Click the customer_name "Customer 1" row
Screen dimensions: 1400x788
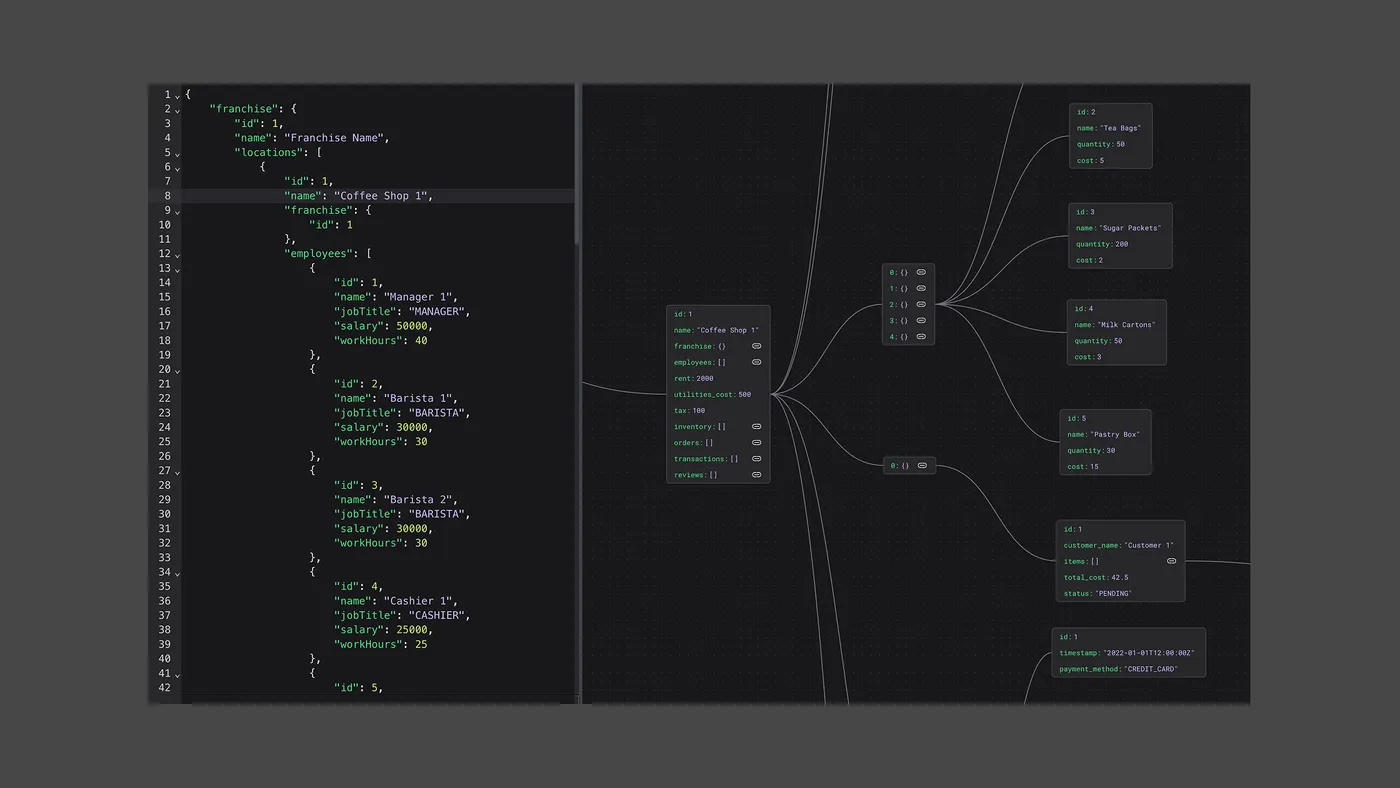click(x=1118, y=545)
